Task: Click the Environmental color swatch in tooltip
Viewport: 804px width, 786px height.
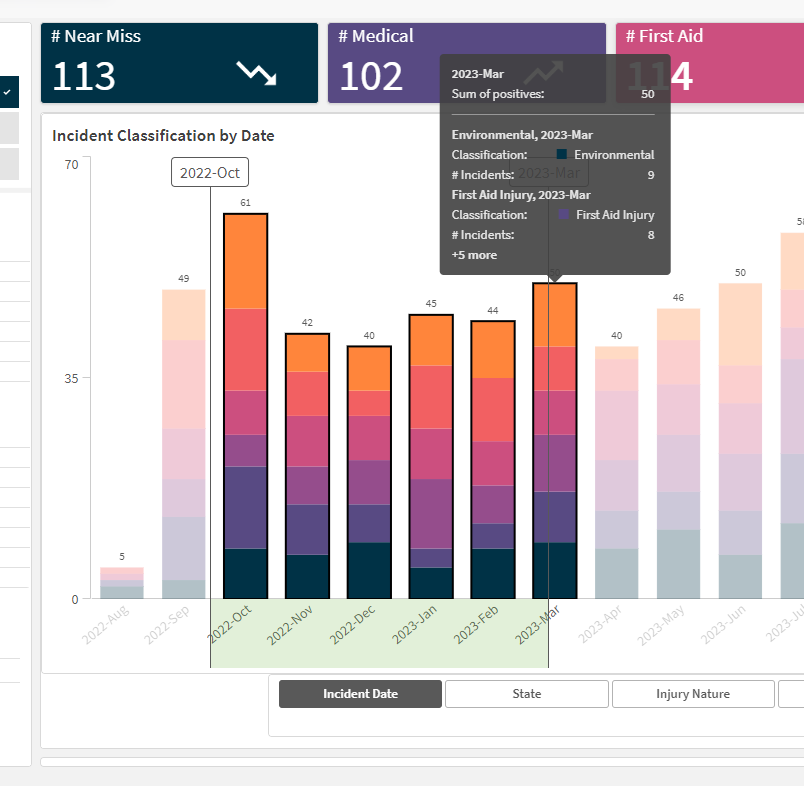Action: (x=562, y=155)
